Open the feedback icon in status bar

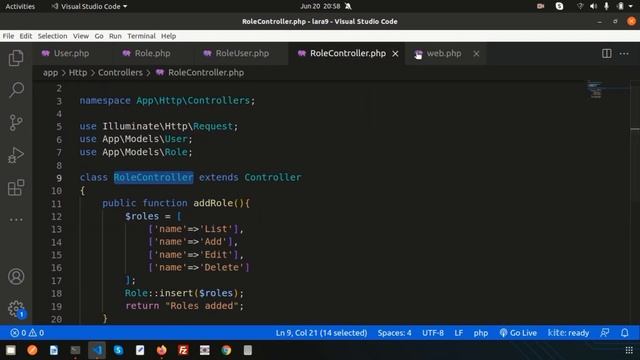[x=604, y=333]
